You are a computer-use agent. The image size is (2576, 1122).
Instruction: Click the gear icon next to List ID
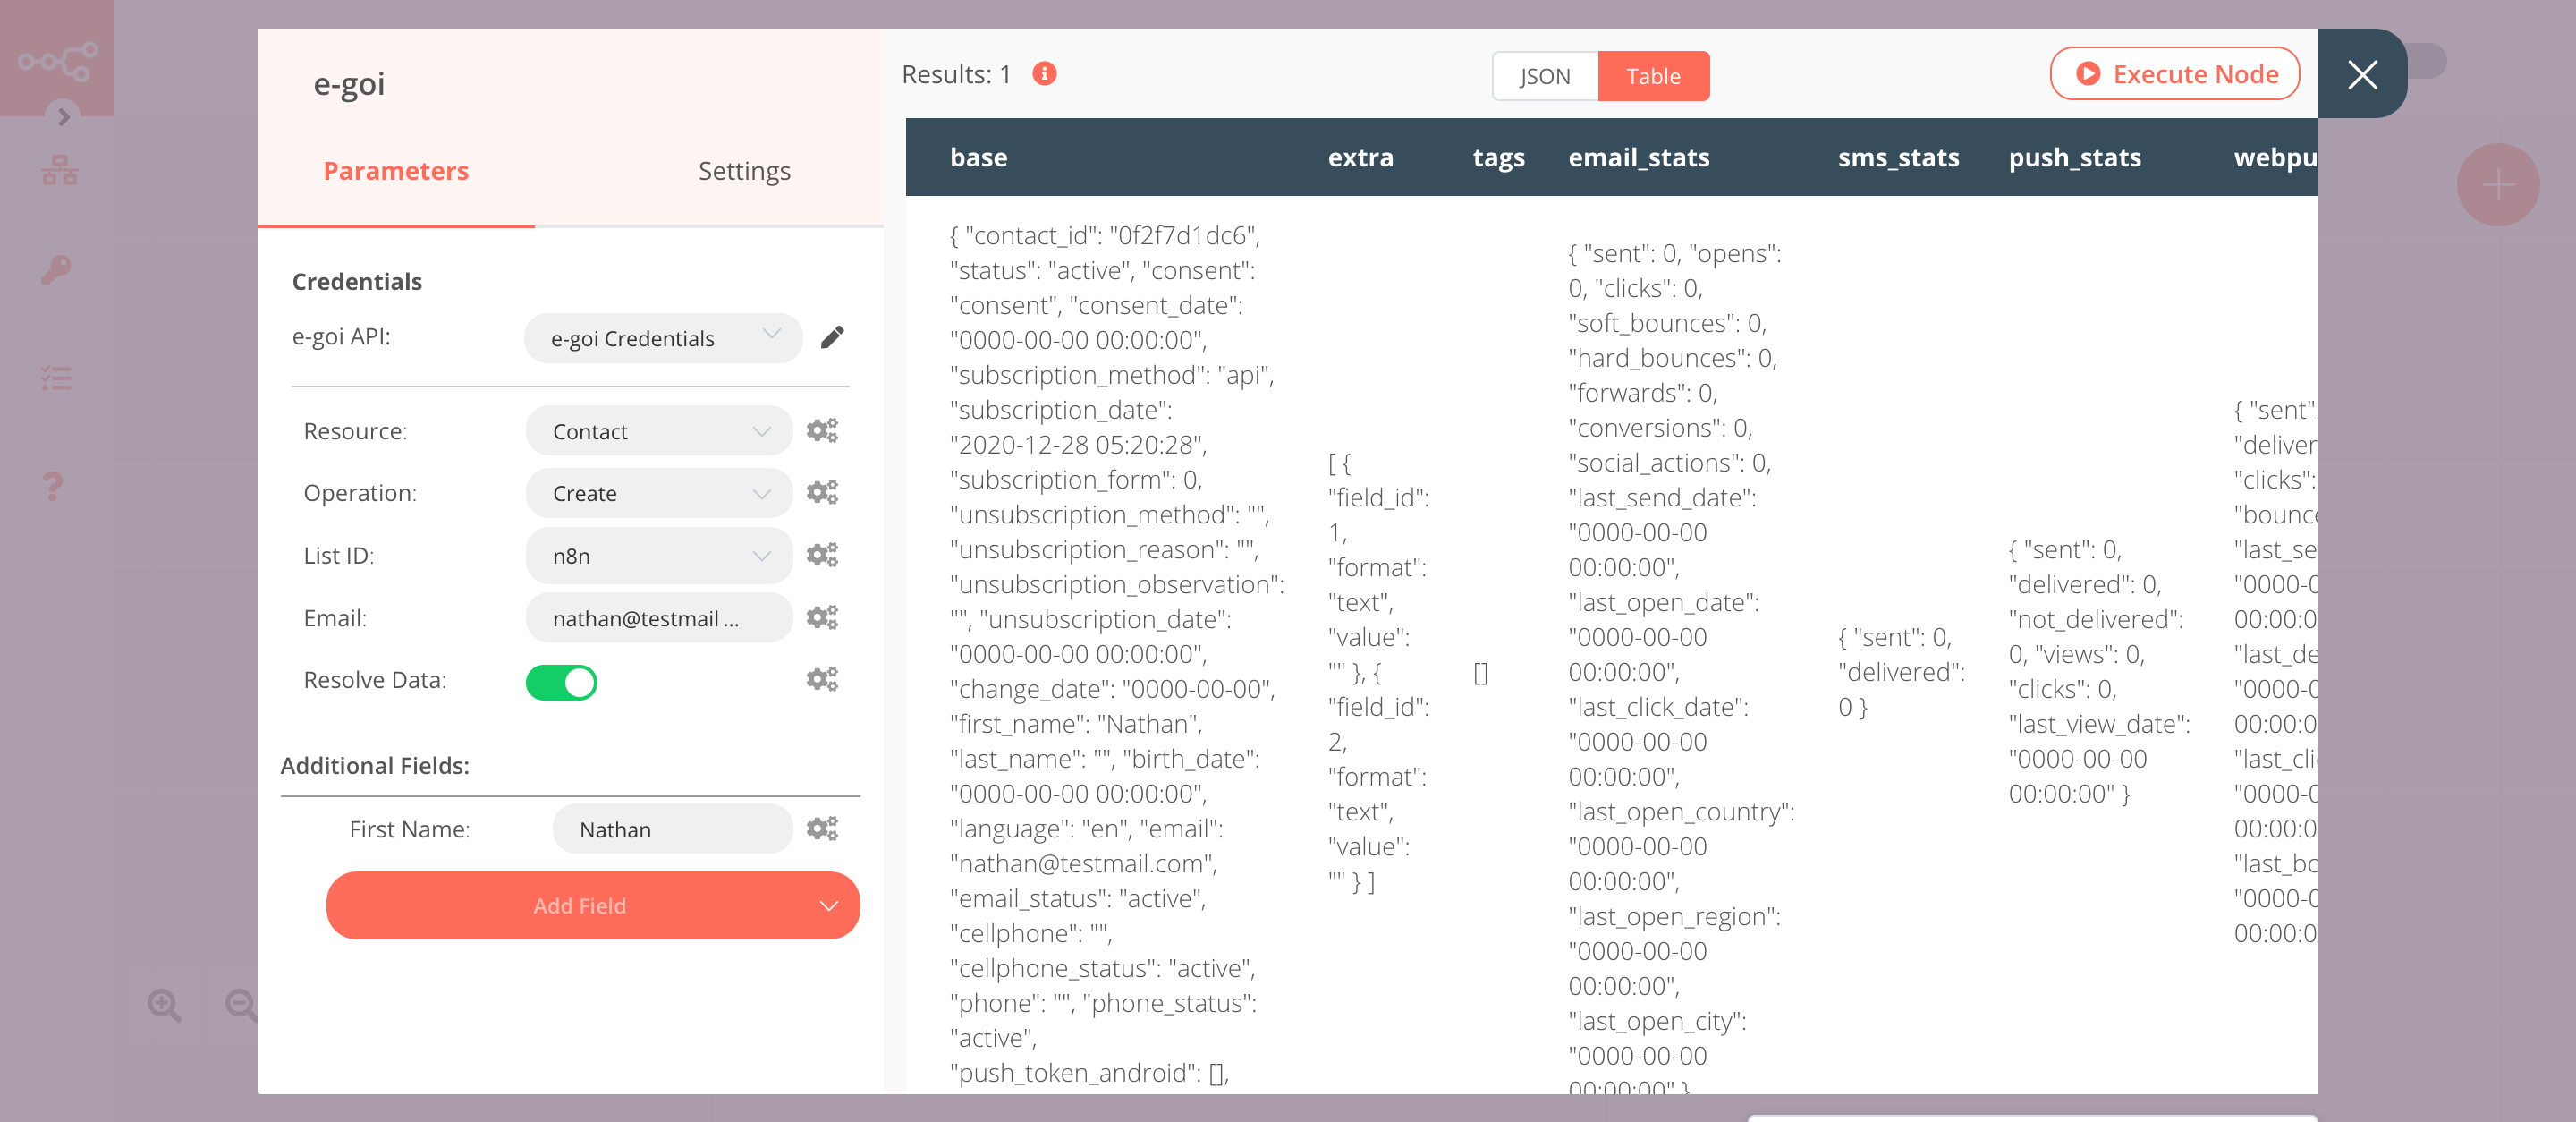coord(821,556)
